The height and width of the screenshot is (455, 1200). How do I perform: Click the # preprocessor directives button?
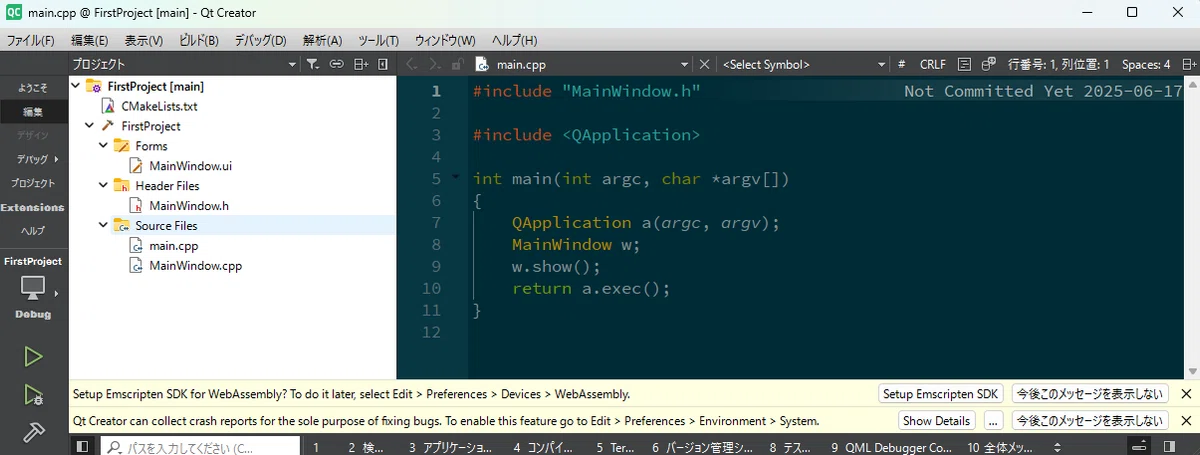pyautogui.click(x=901, y=64)
